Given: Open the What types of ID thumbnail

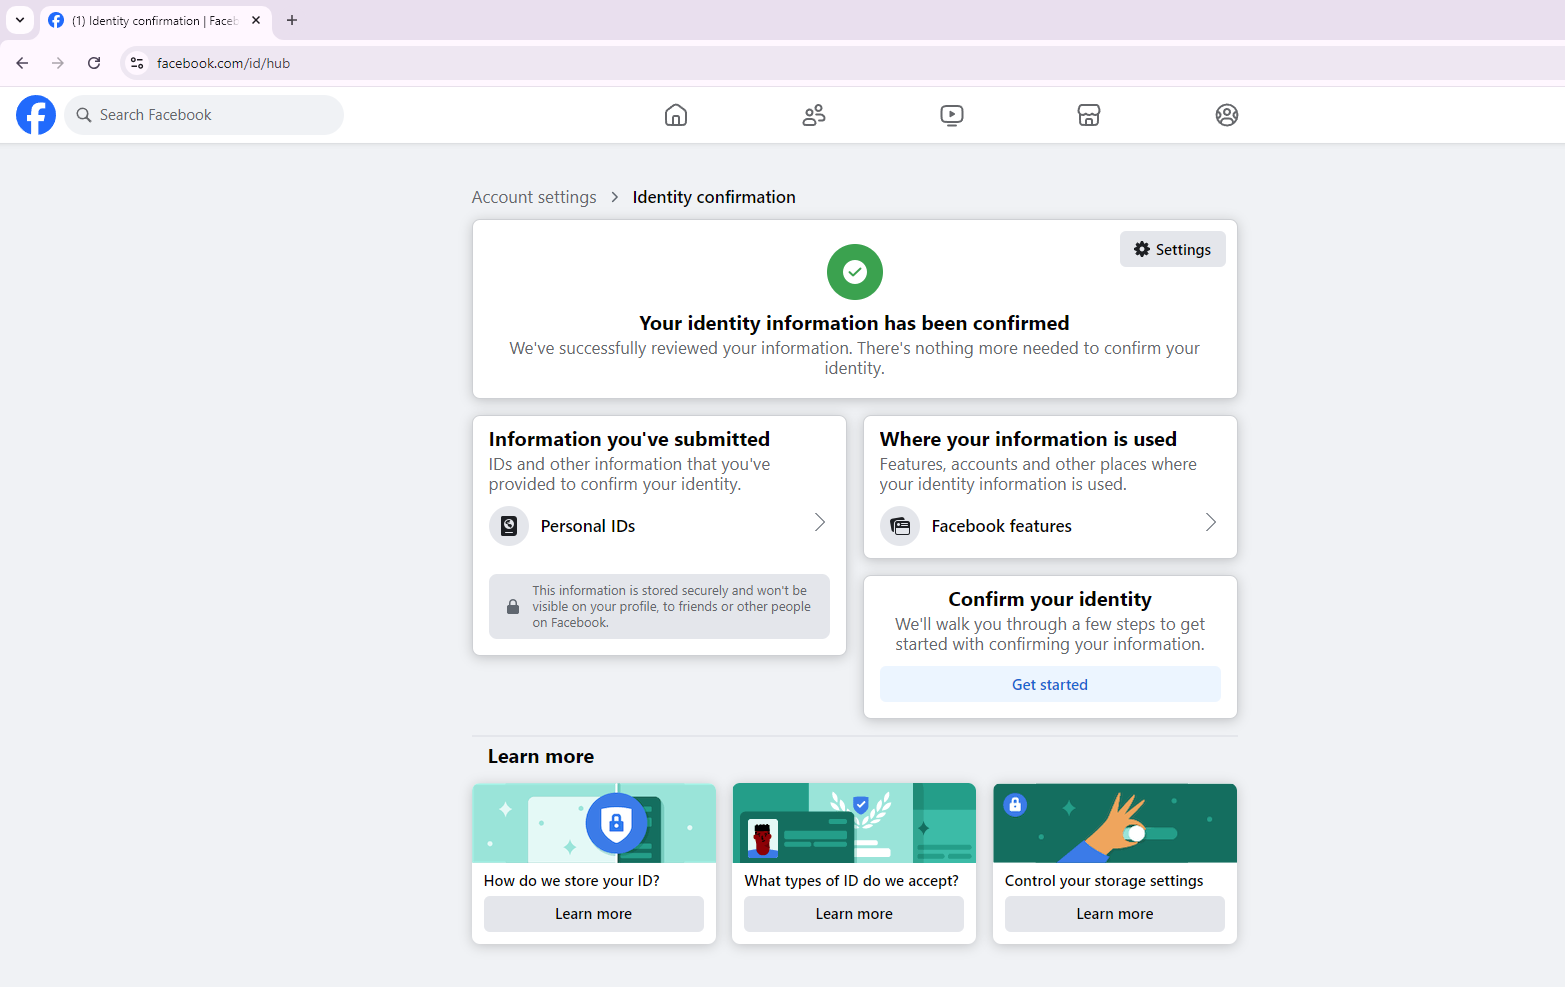Looking at the screenshot, I should 854,823.
